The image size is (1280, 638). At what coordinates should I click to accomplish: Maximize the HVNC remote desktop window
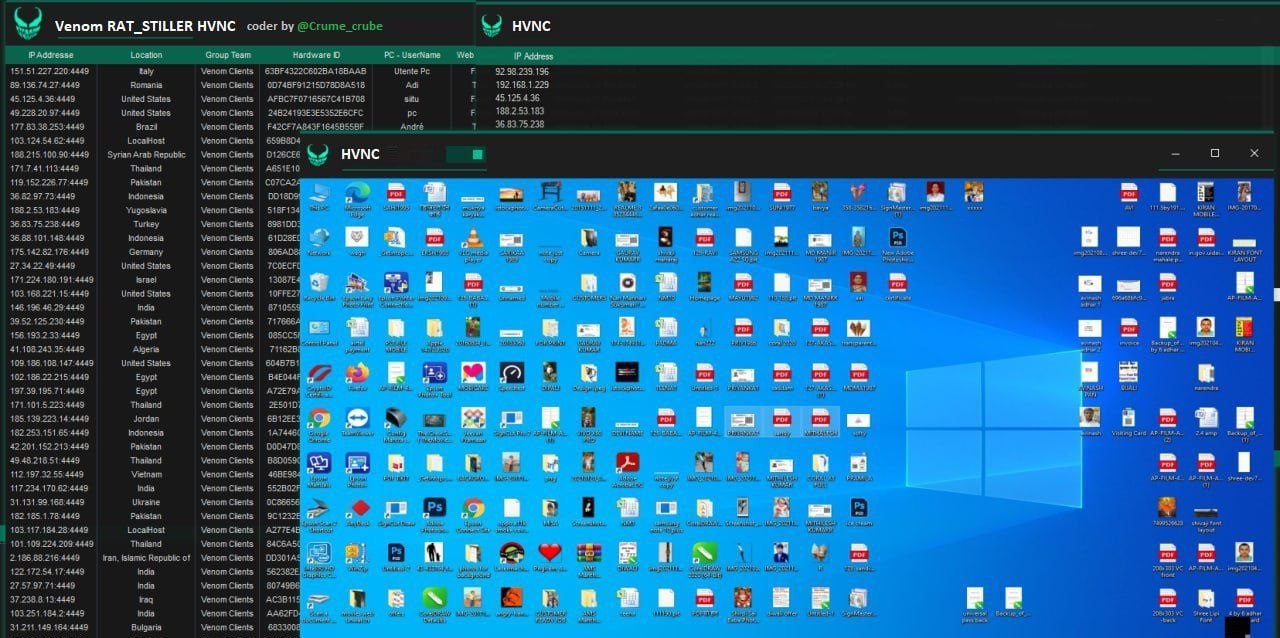1215,153
